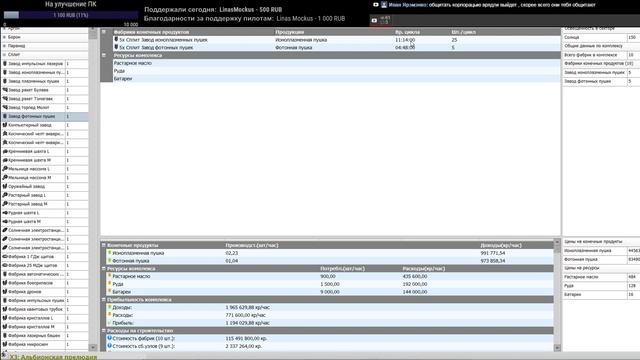The image size is (640, 360).
Task: Click the icon beside Завод фотонных пушек in left list
Action: [5, 116]
